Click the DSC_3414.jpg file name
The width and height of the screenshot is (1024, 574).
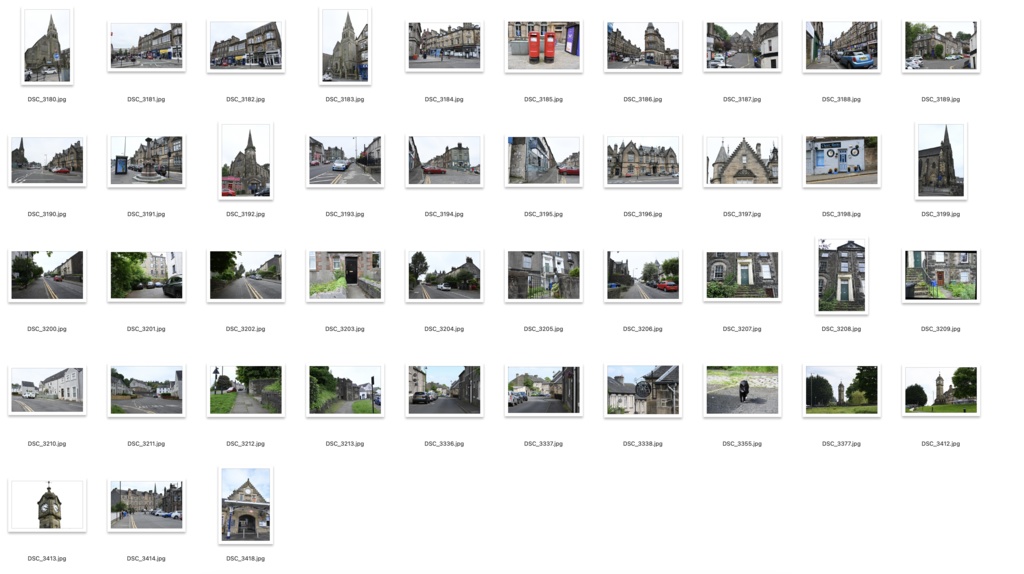point(146,559)
